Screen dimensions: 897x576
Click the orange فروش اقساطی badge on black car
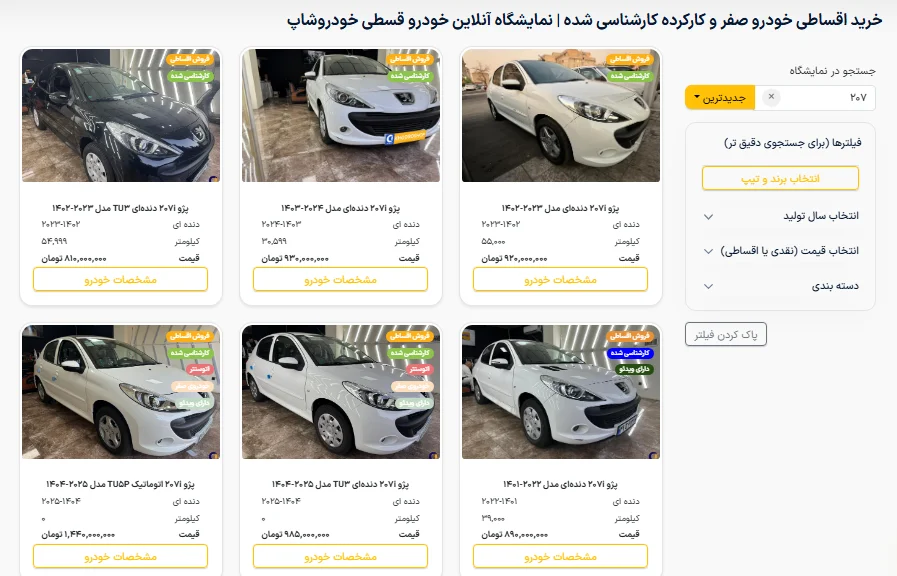click(190, 59)
